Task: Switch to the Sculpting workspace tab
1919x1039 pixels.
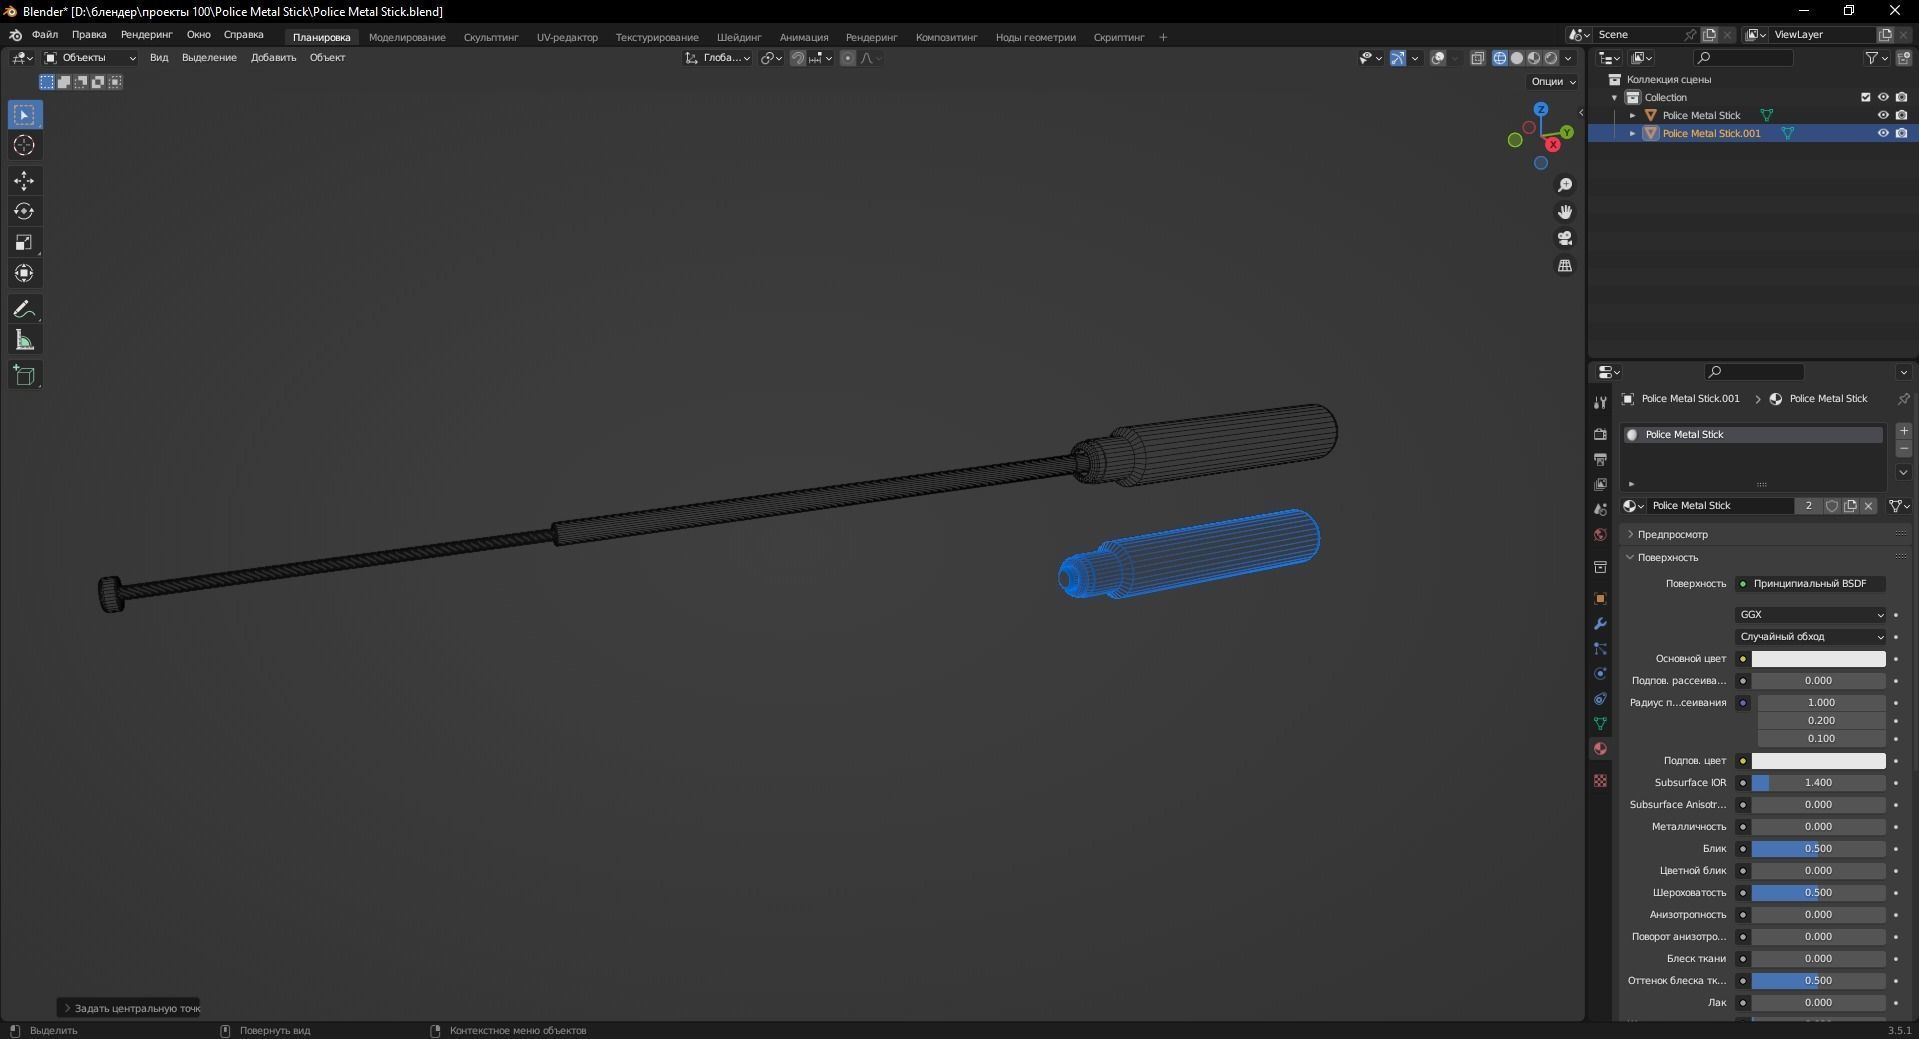Action: pos(491,37)
